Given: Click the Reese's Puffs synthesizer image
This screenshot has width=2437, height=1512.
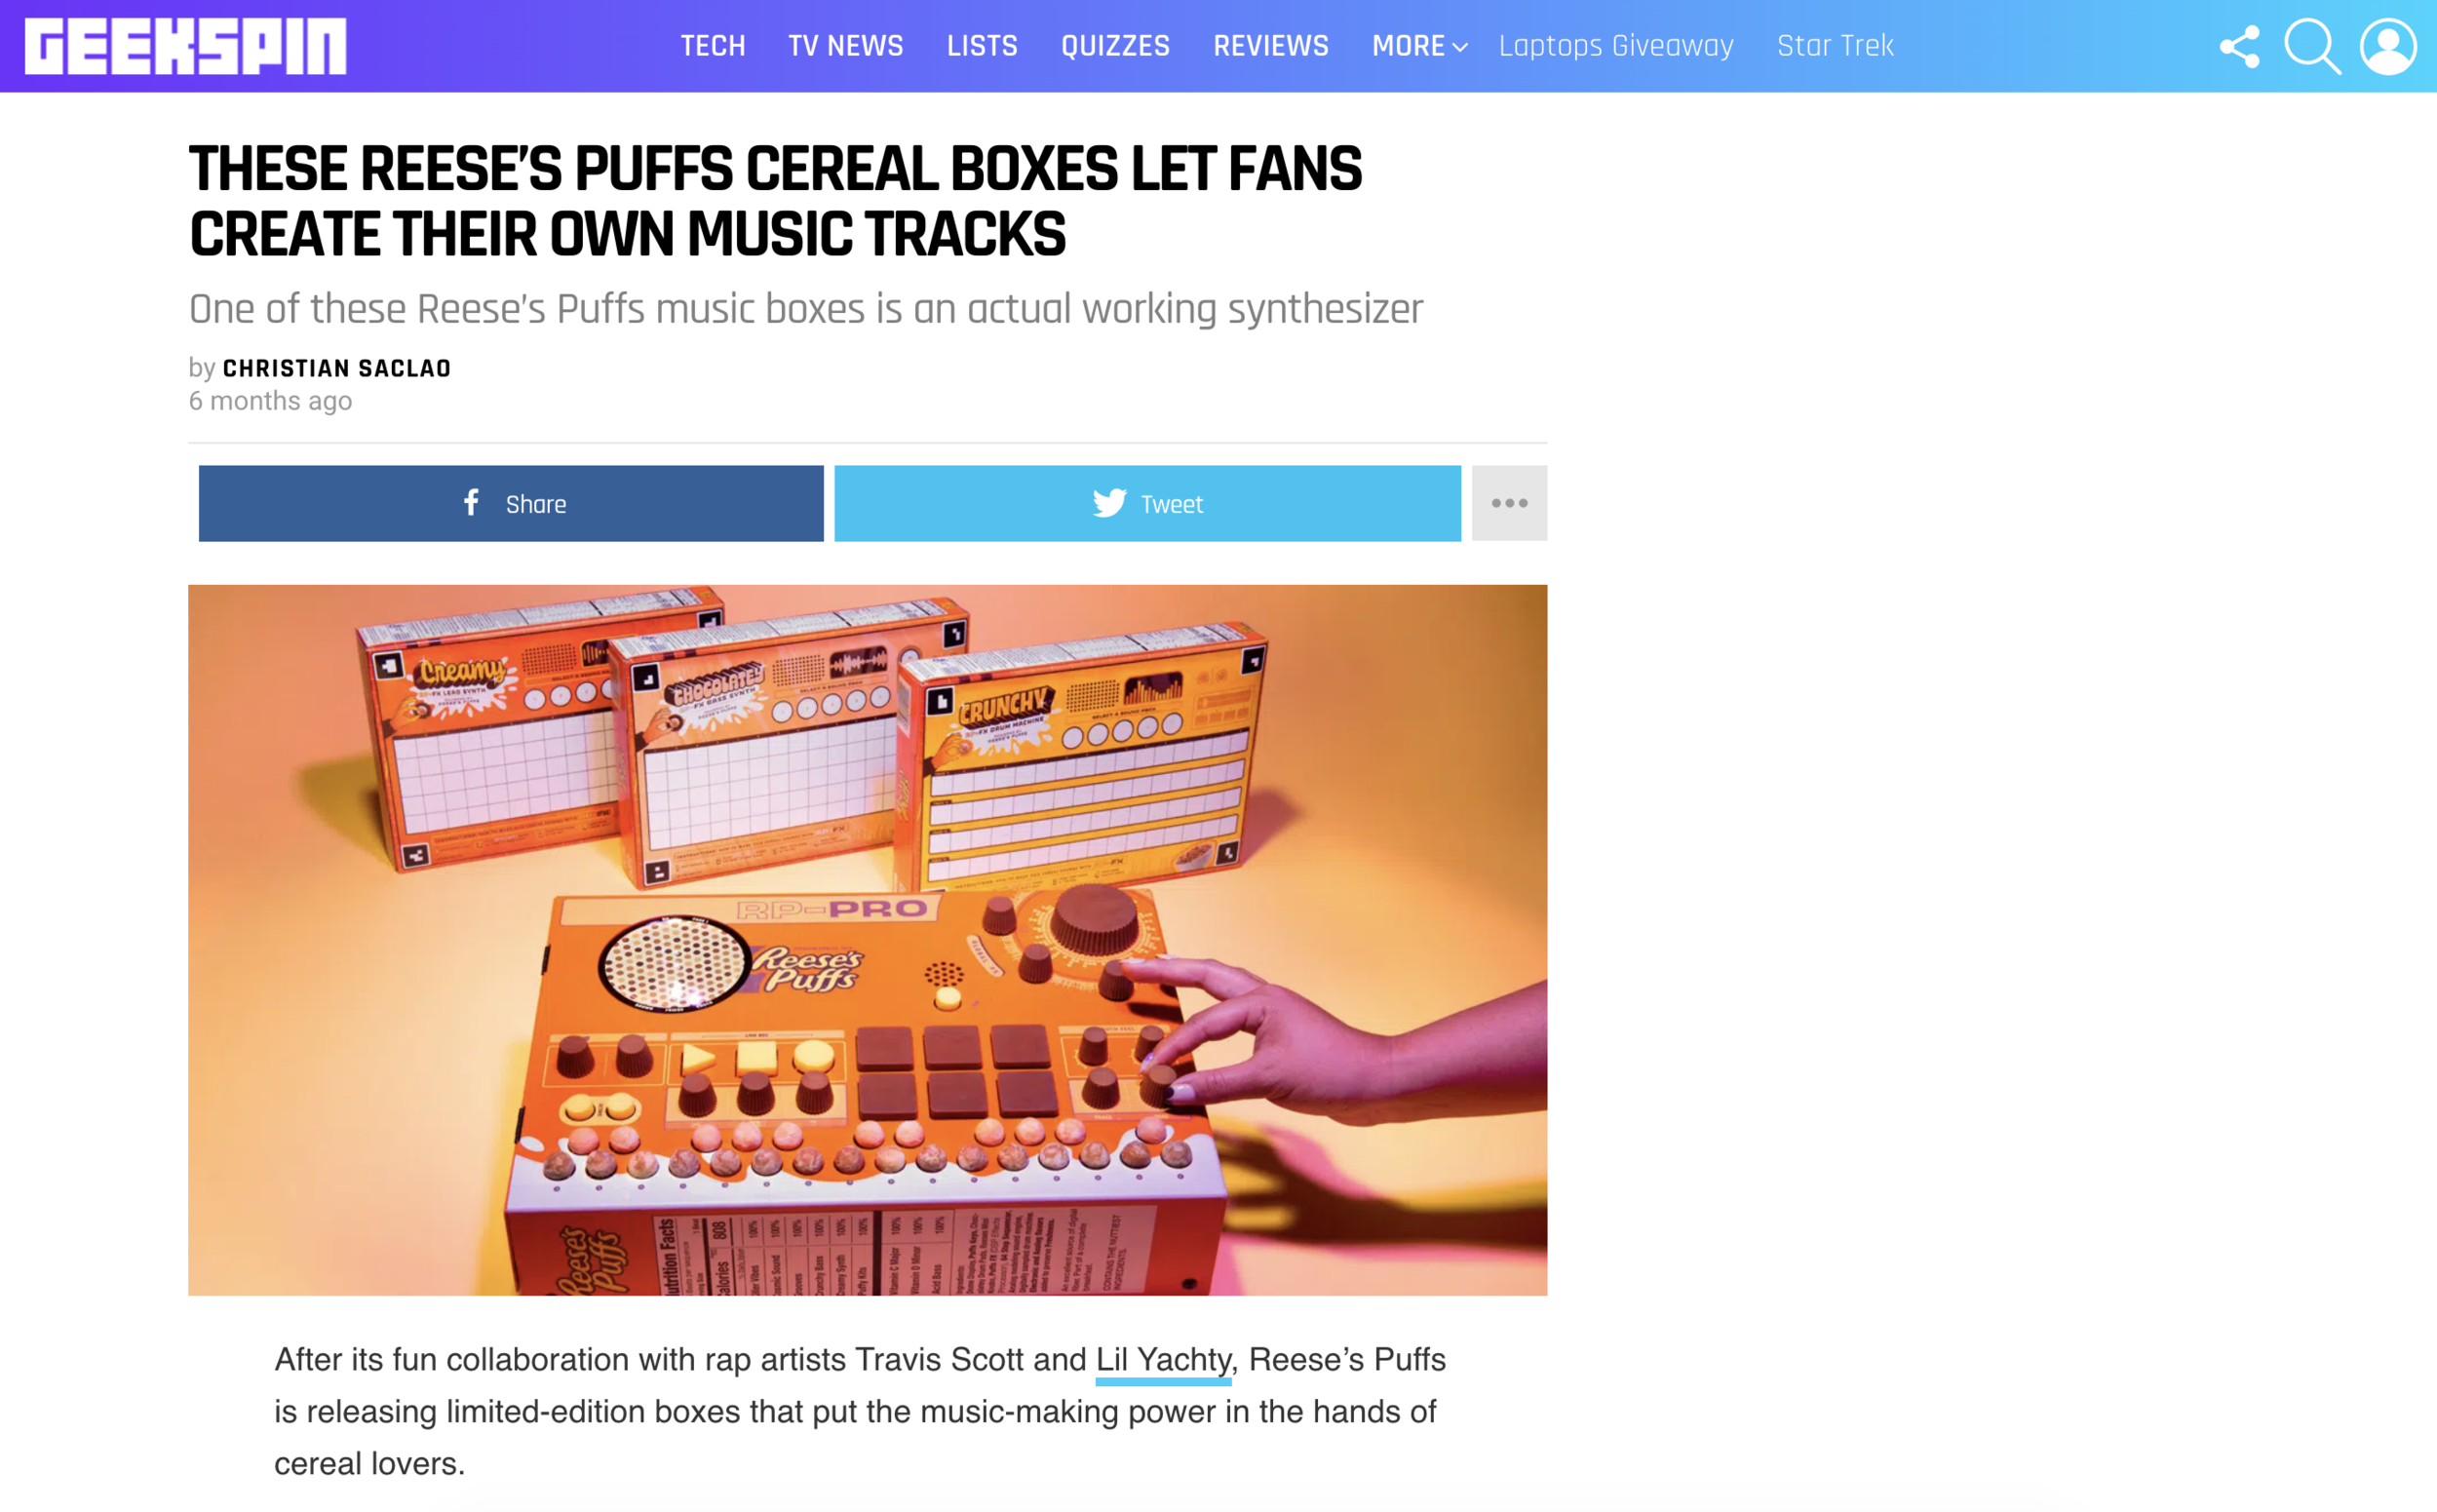Looking at the screenshot, I should 867,940.
